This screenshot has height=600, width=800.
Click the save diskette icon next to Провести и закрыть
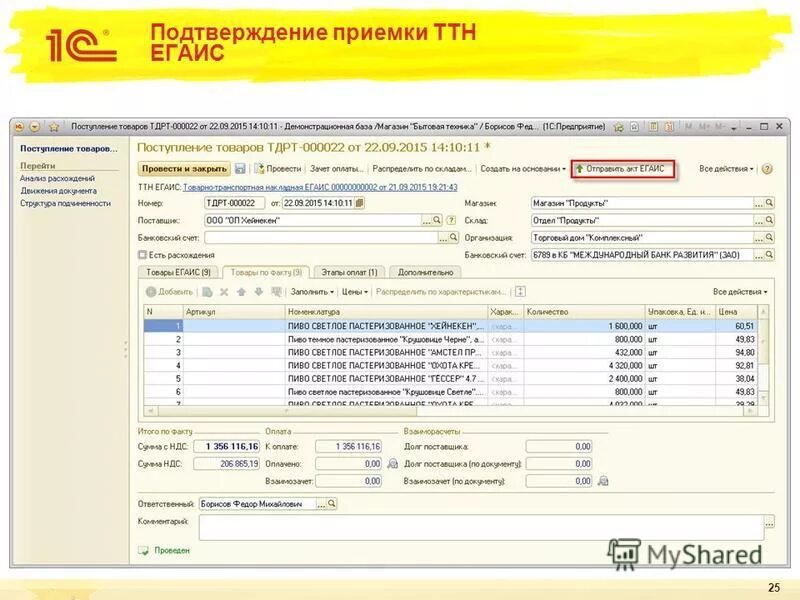[240, 168]
